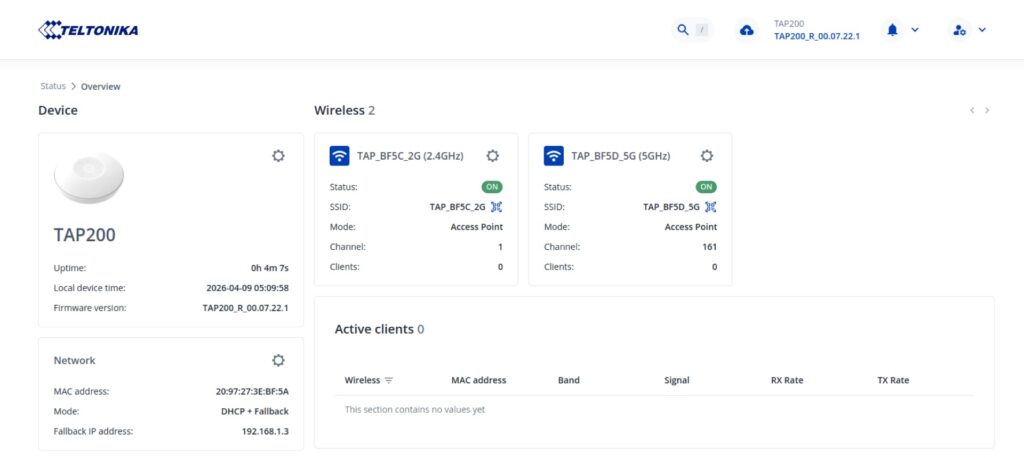The width and height of the screenshot is (1024, 458).
Task: Click the firmware cloud upload icon
Action: pyautogui.click(x=746, y=30)
